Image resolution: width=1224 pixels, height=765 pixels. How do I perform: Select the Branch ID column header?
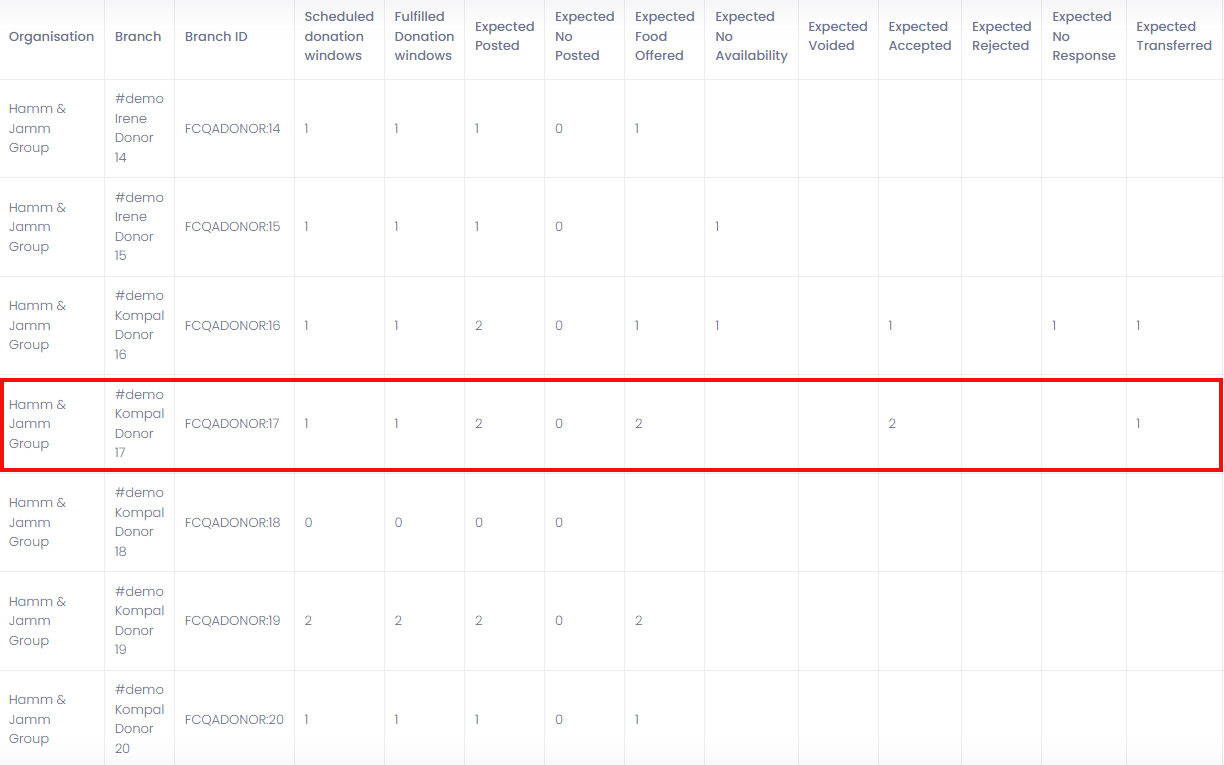point(216,37)
